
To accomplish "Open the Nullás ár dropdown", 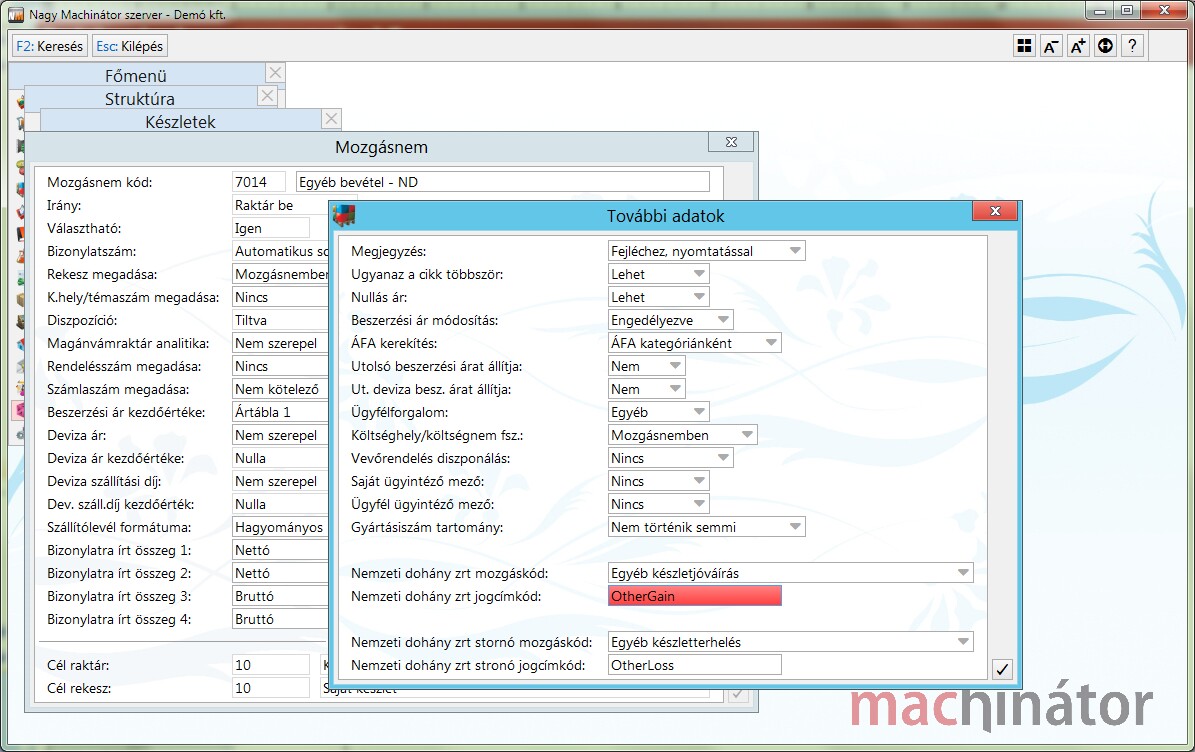I will click(x=658, y=297).
